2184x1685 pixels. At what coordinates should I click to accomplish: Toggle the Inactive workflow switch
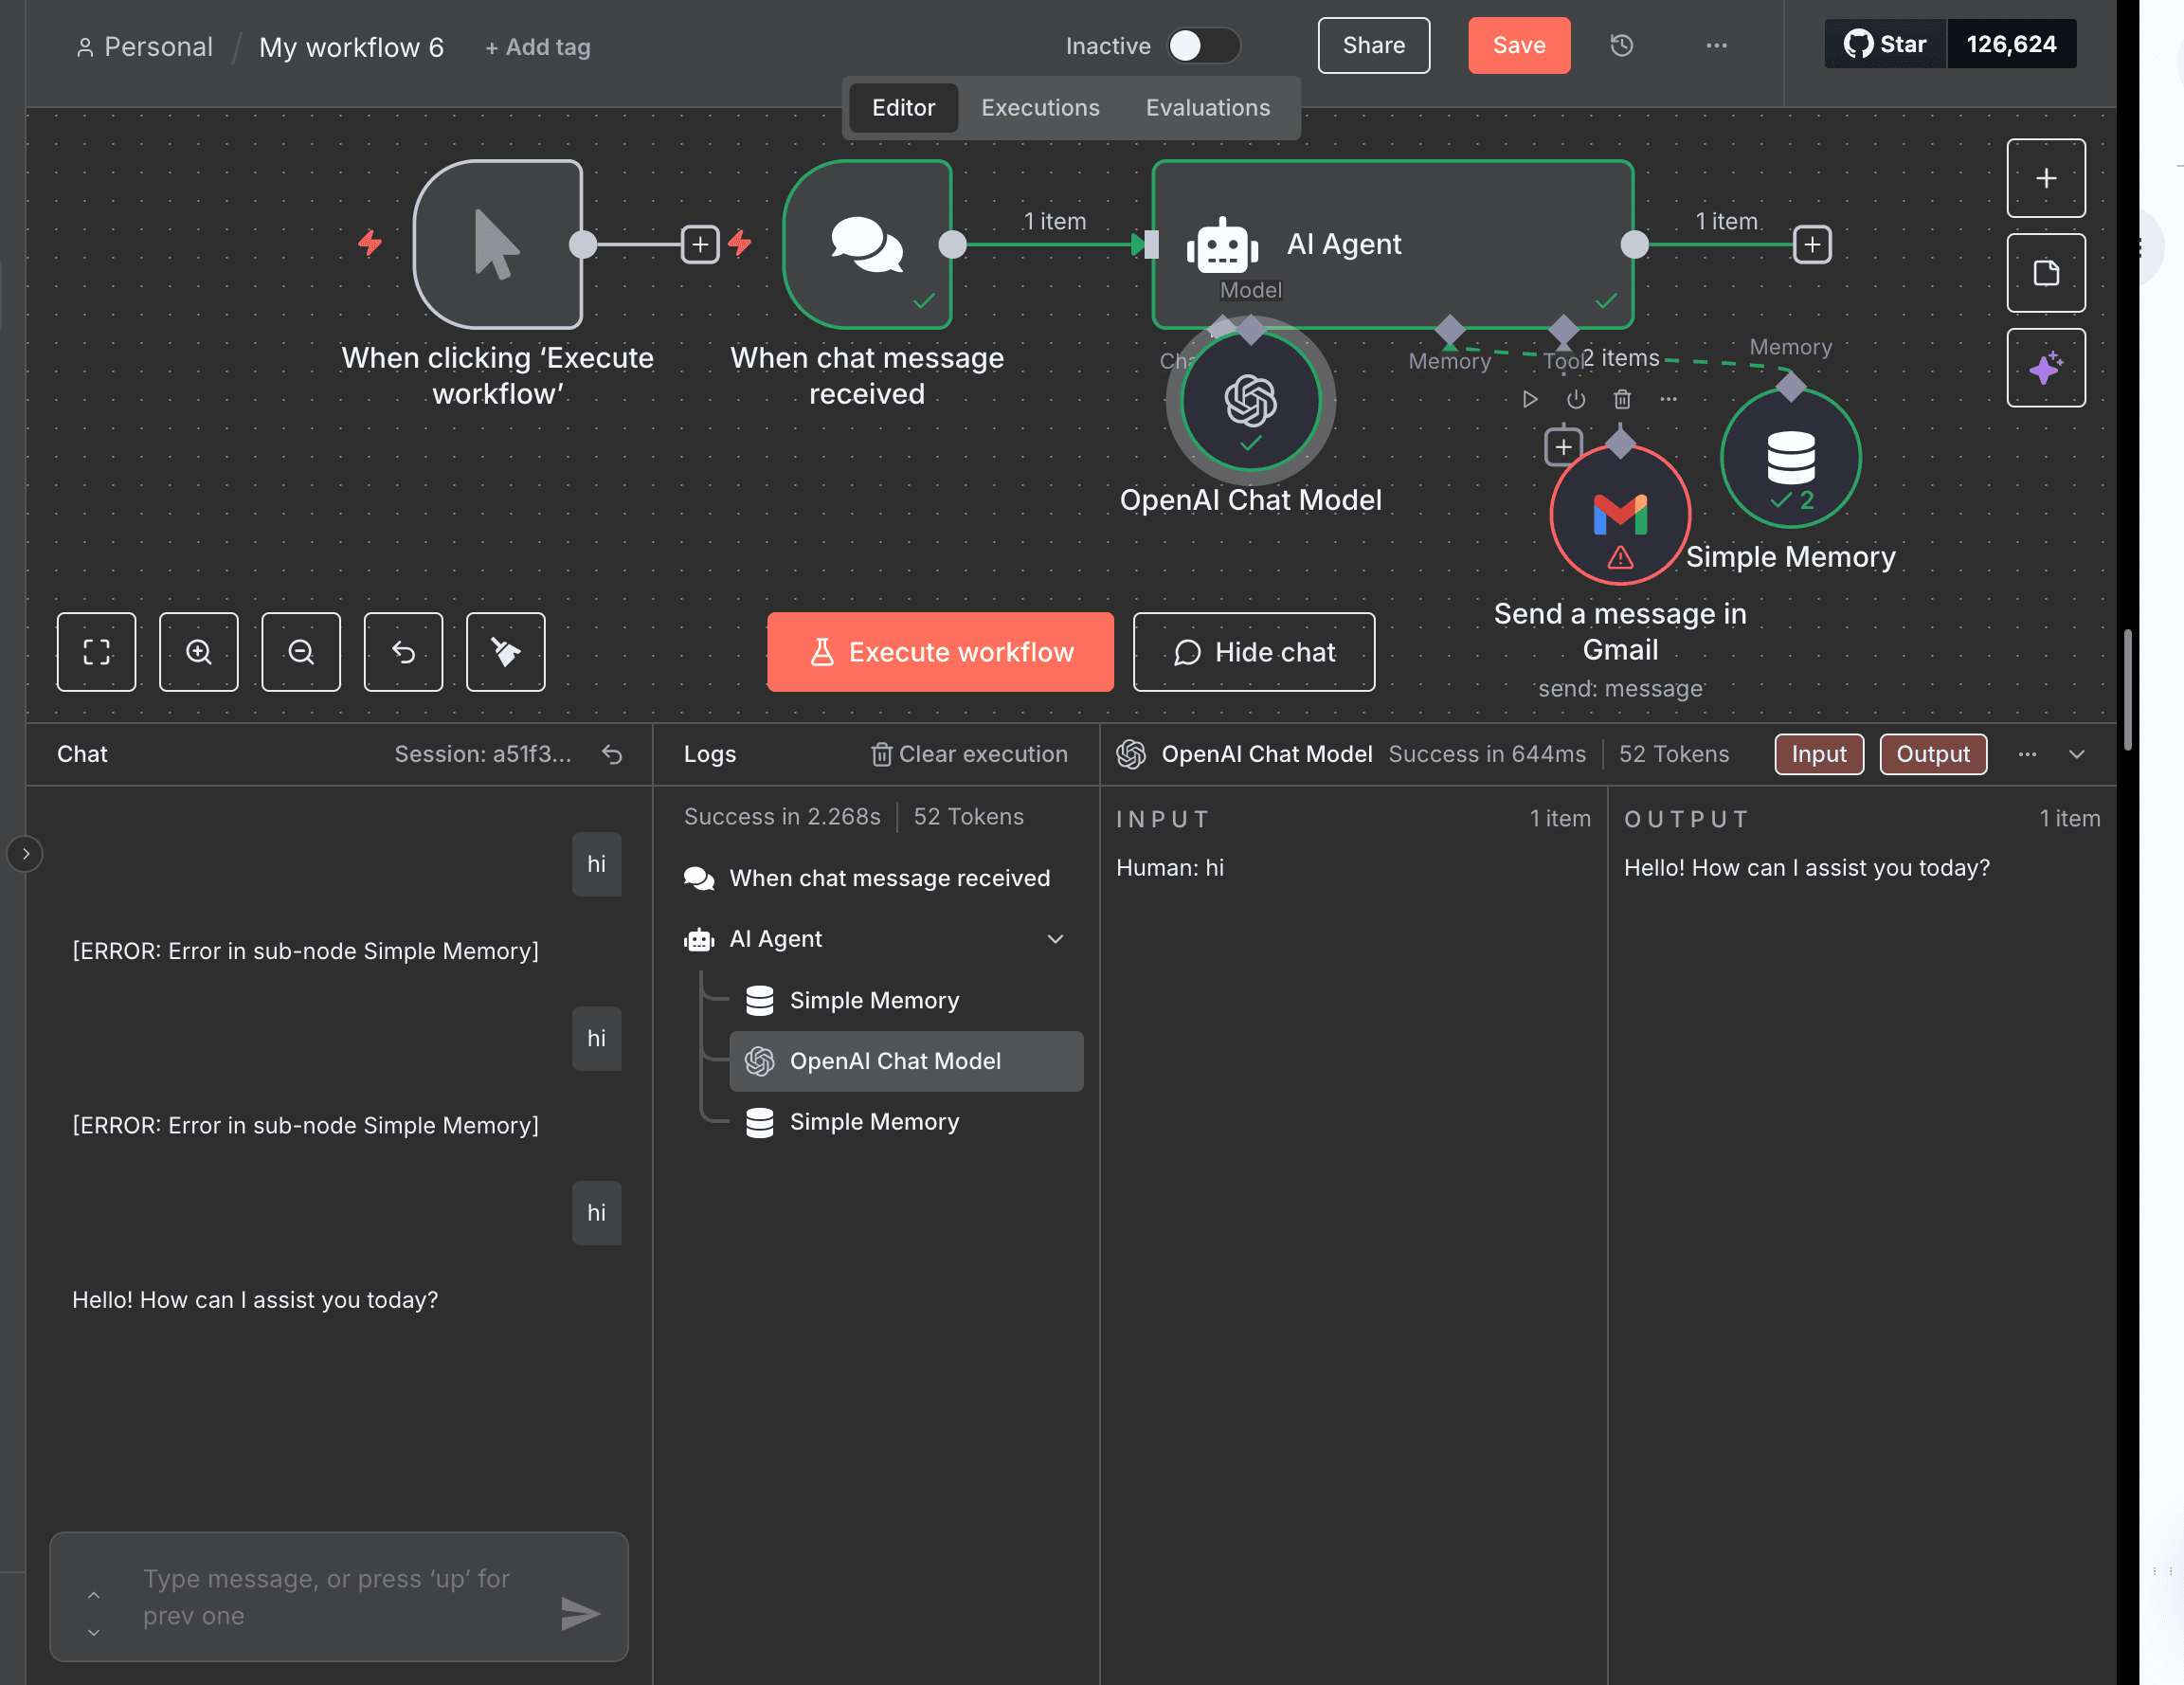click(1202, 45)
